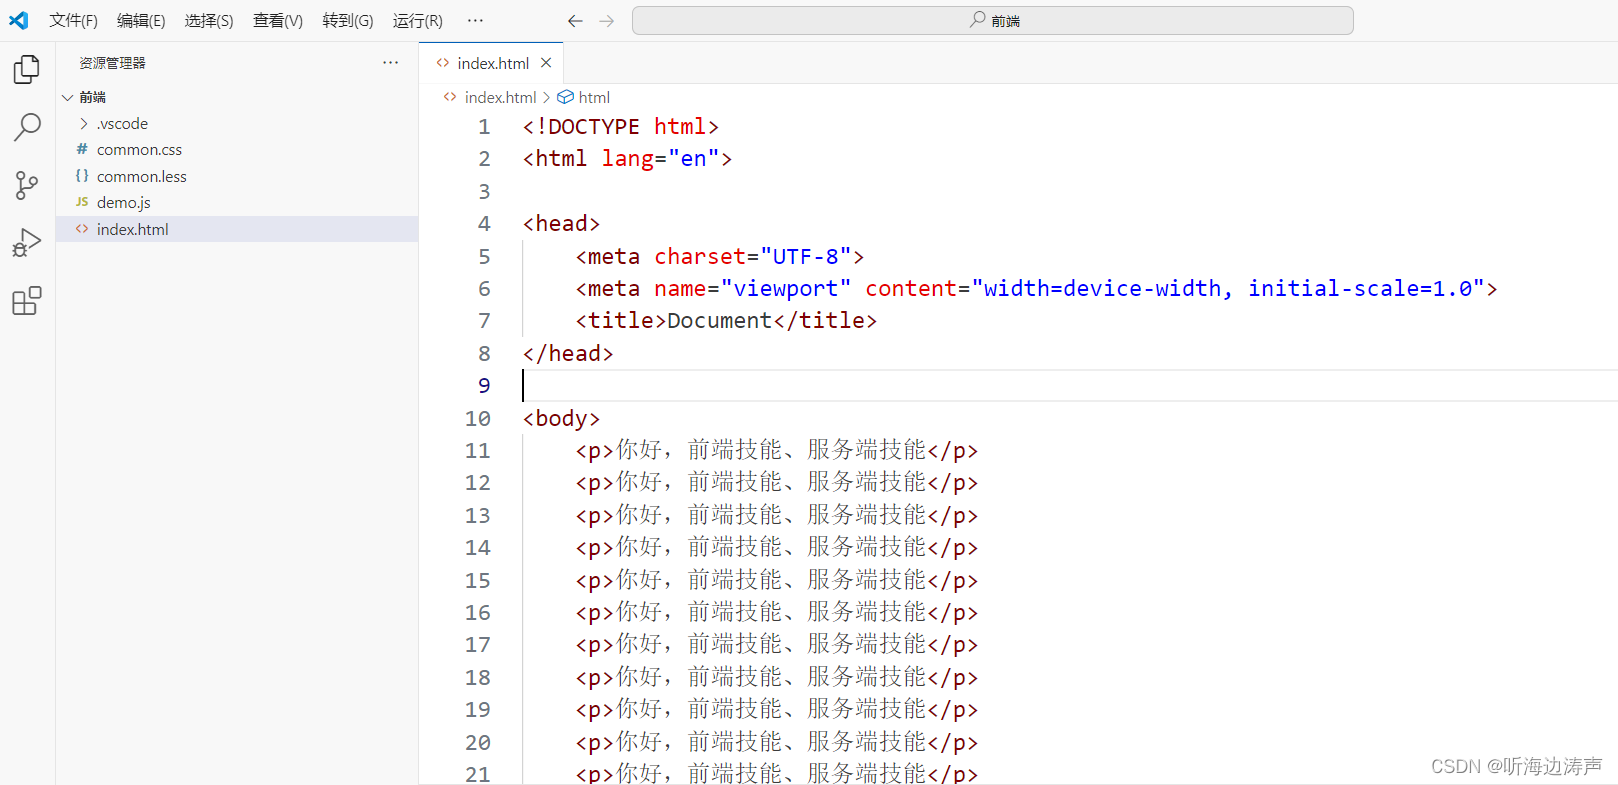Go forward with the right arrow

pos(607,21)
